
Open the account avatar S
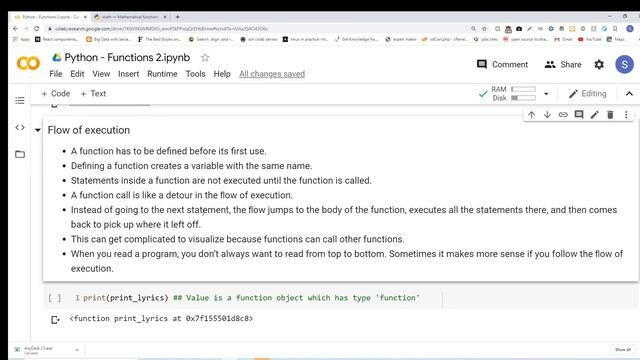coord(624,64)
